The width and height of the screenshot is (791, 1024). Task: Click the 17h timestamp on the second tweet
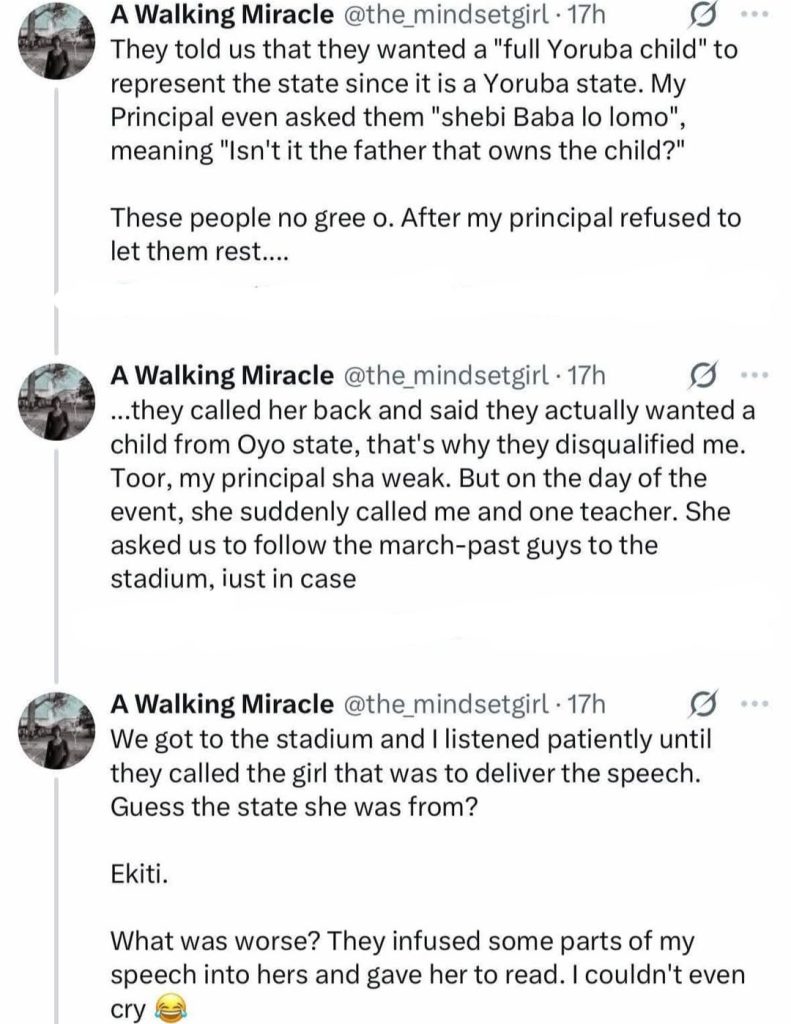coord(585,376)
